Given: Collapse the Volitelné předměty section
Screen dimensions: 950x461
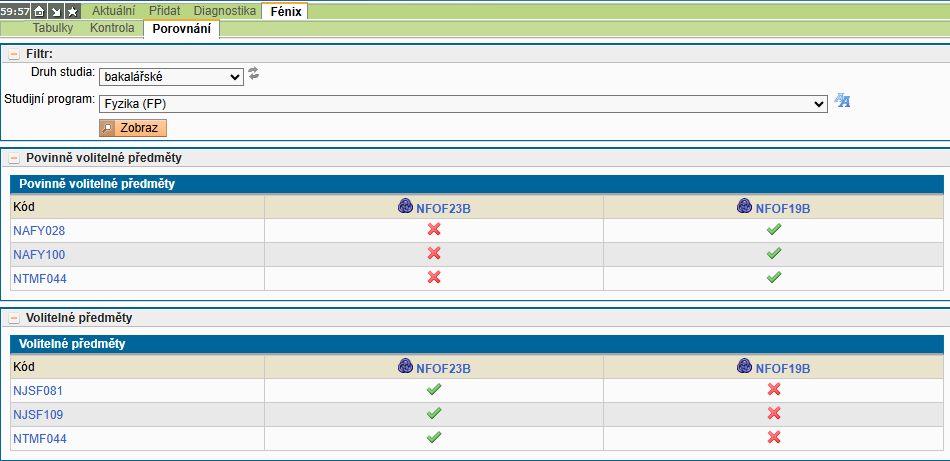Looking at the screenshot, I should [x=14, y=318].
